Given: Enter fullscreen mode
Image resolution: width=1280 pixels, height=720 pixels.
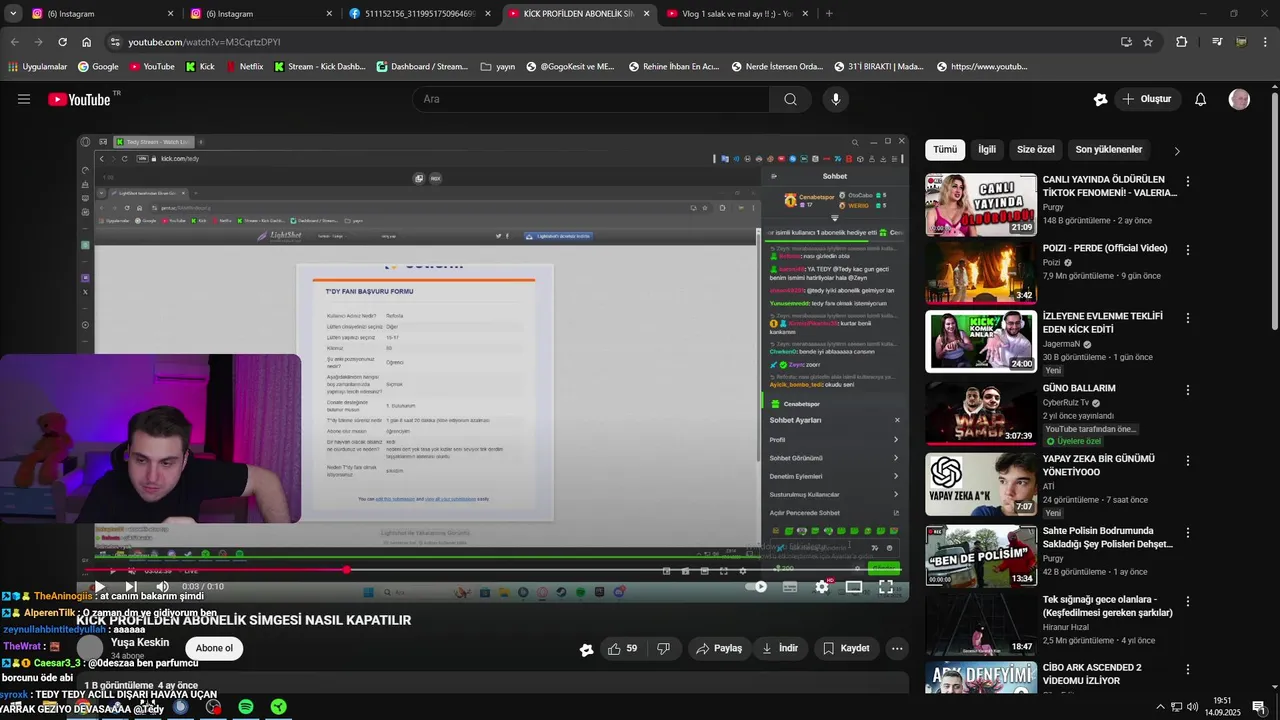Looking at the screenshot, I should [x=886, y=587].
